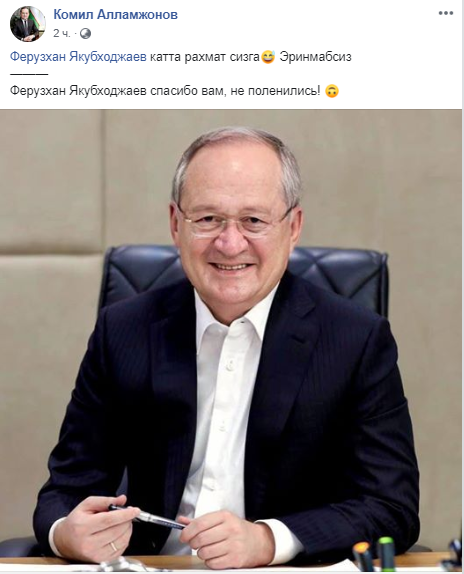Click the "катта рахмат сизга" text
The image size is (464, 574).
[205, 57]
